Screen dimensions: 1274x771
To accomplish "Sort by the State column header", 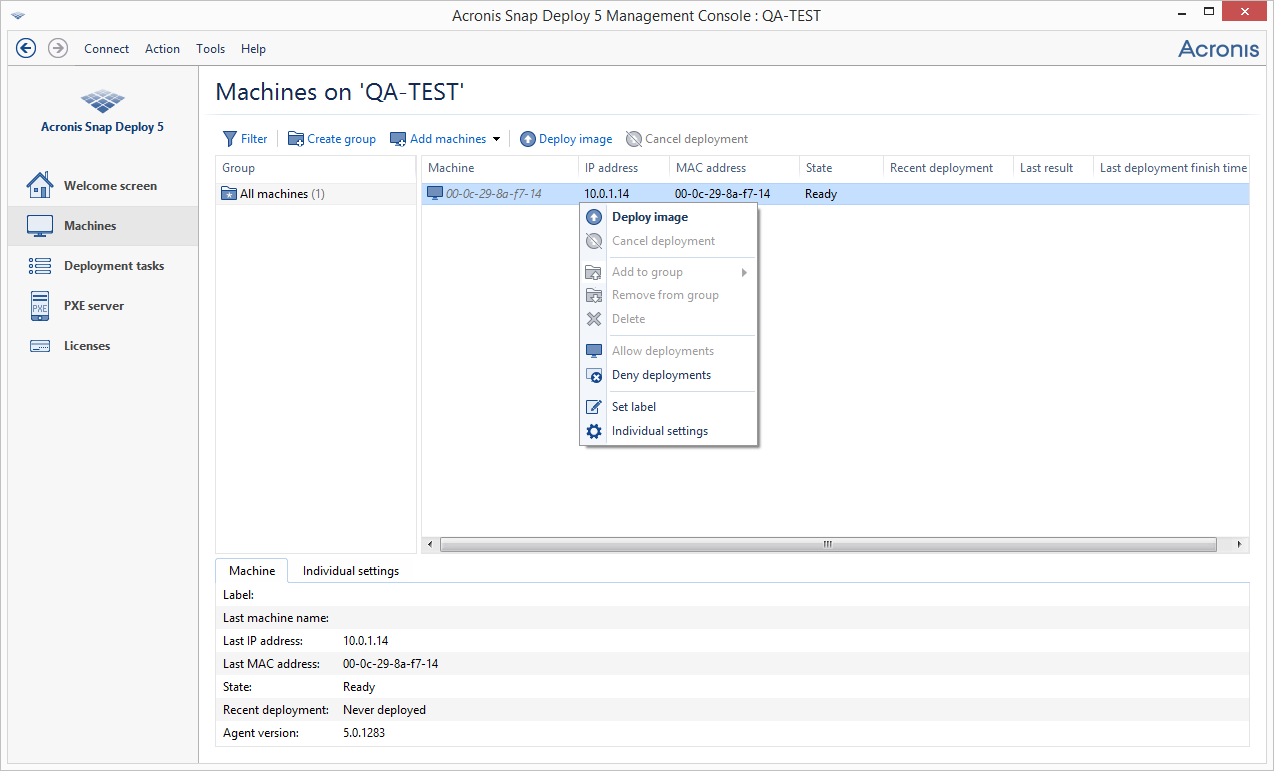I will coord(819,168).
